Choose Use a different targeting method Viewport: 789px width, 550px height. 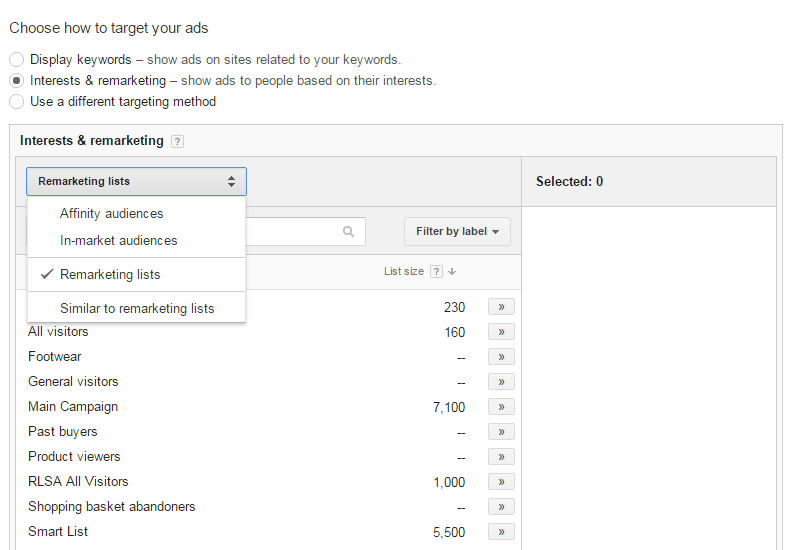click(17, 102)
